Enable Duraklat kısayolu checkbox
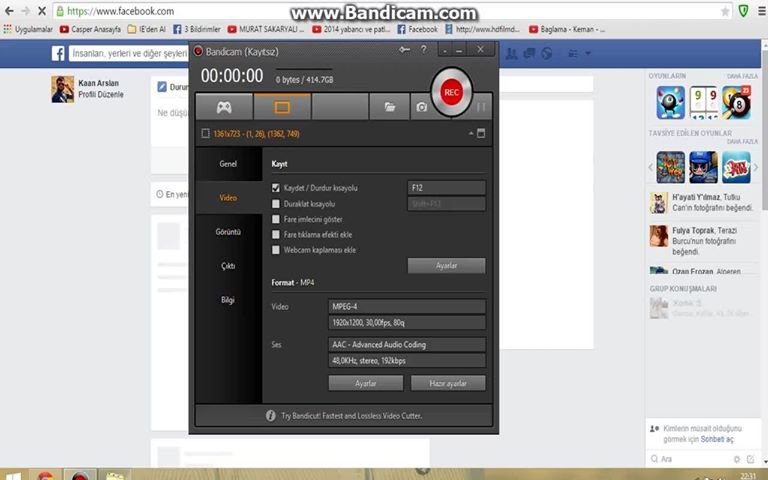This screenshot has height=480, width=768. point(276,203)
